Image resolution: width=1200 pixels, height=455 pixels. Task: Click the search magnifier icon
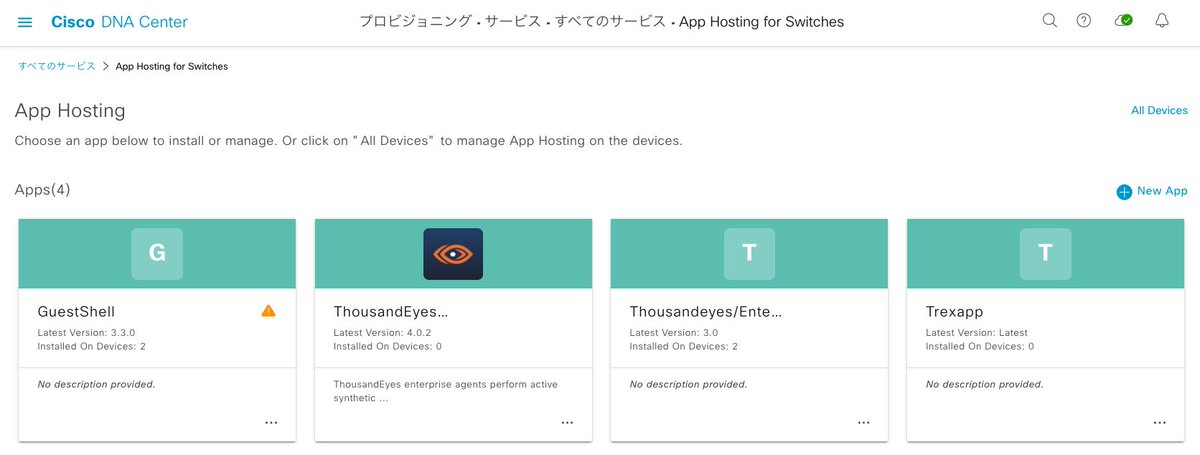(x=1049, y=21)
